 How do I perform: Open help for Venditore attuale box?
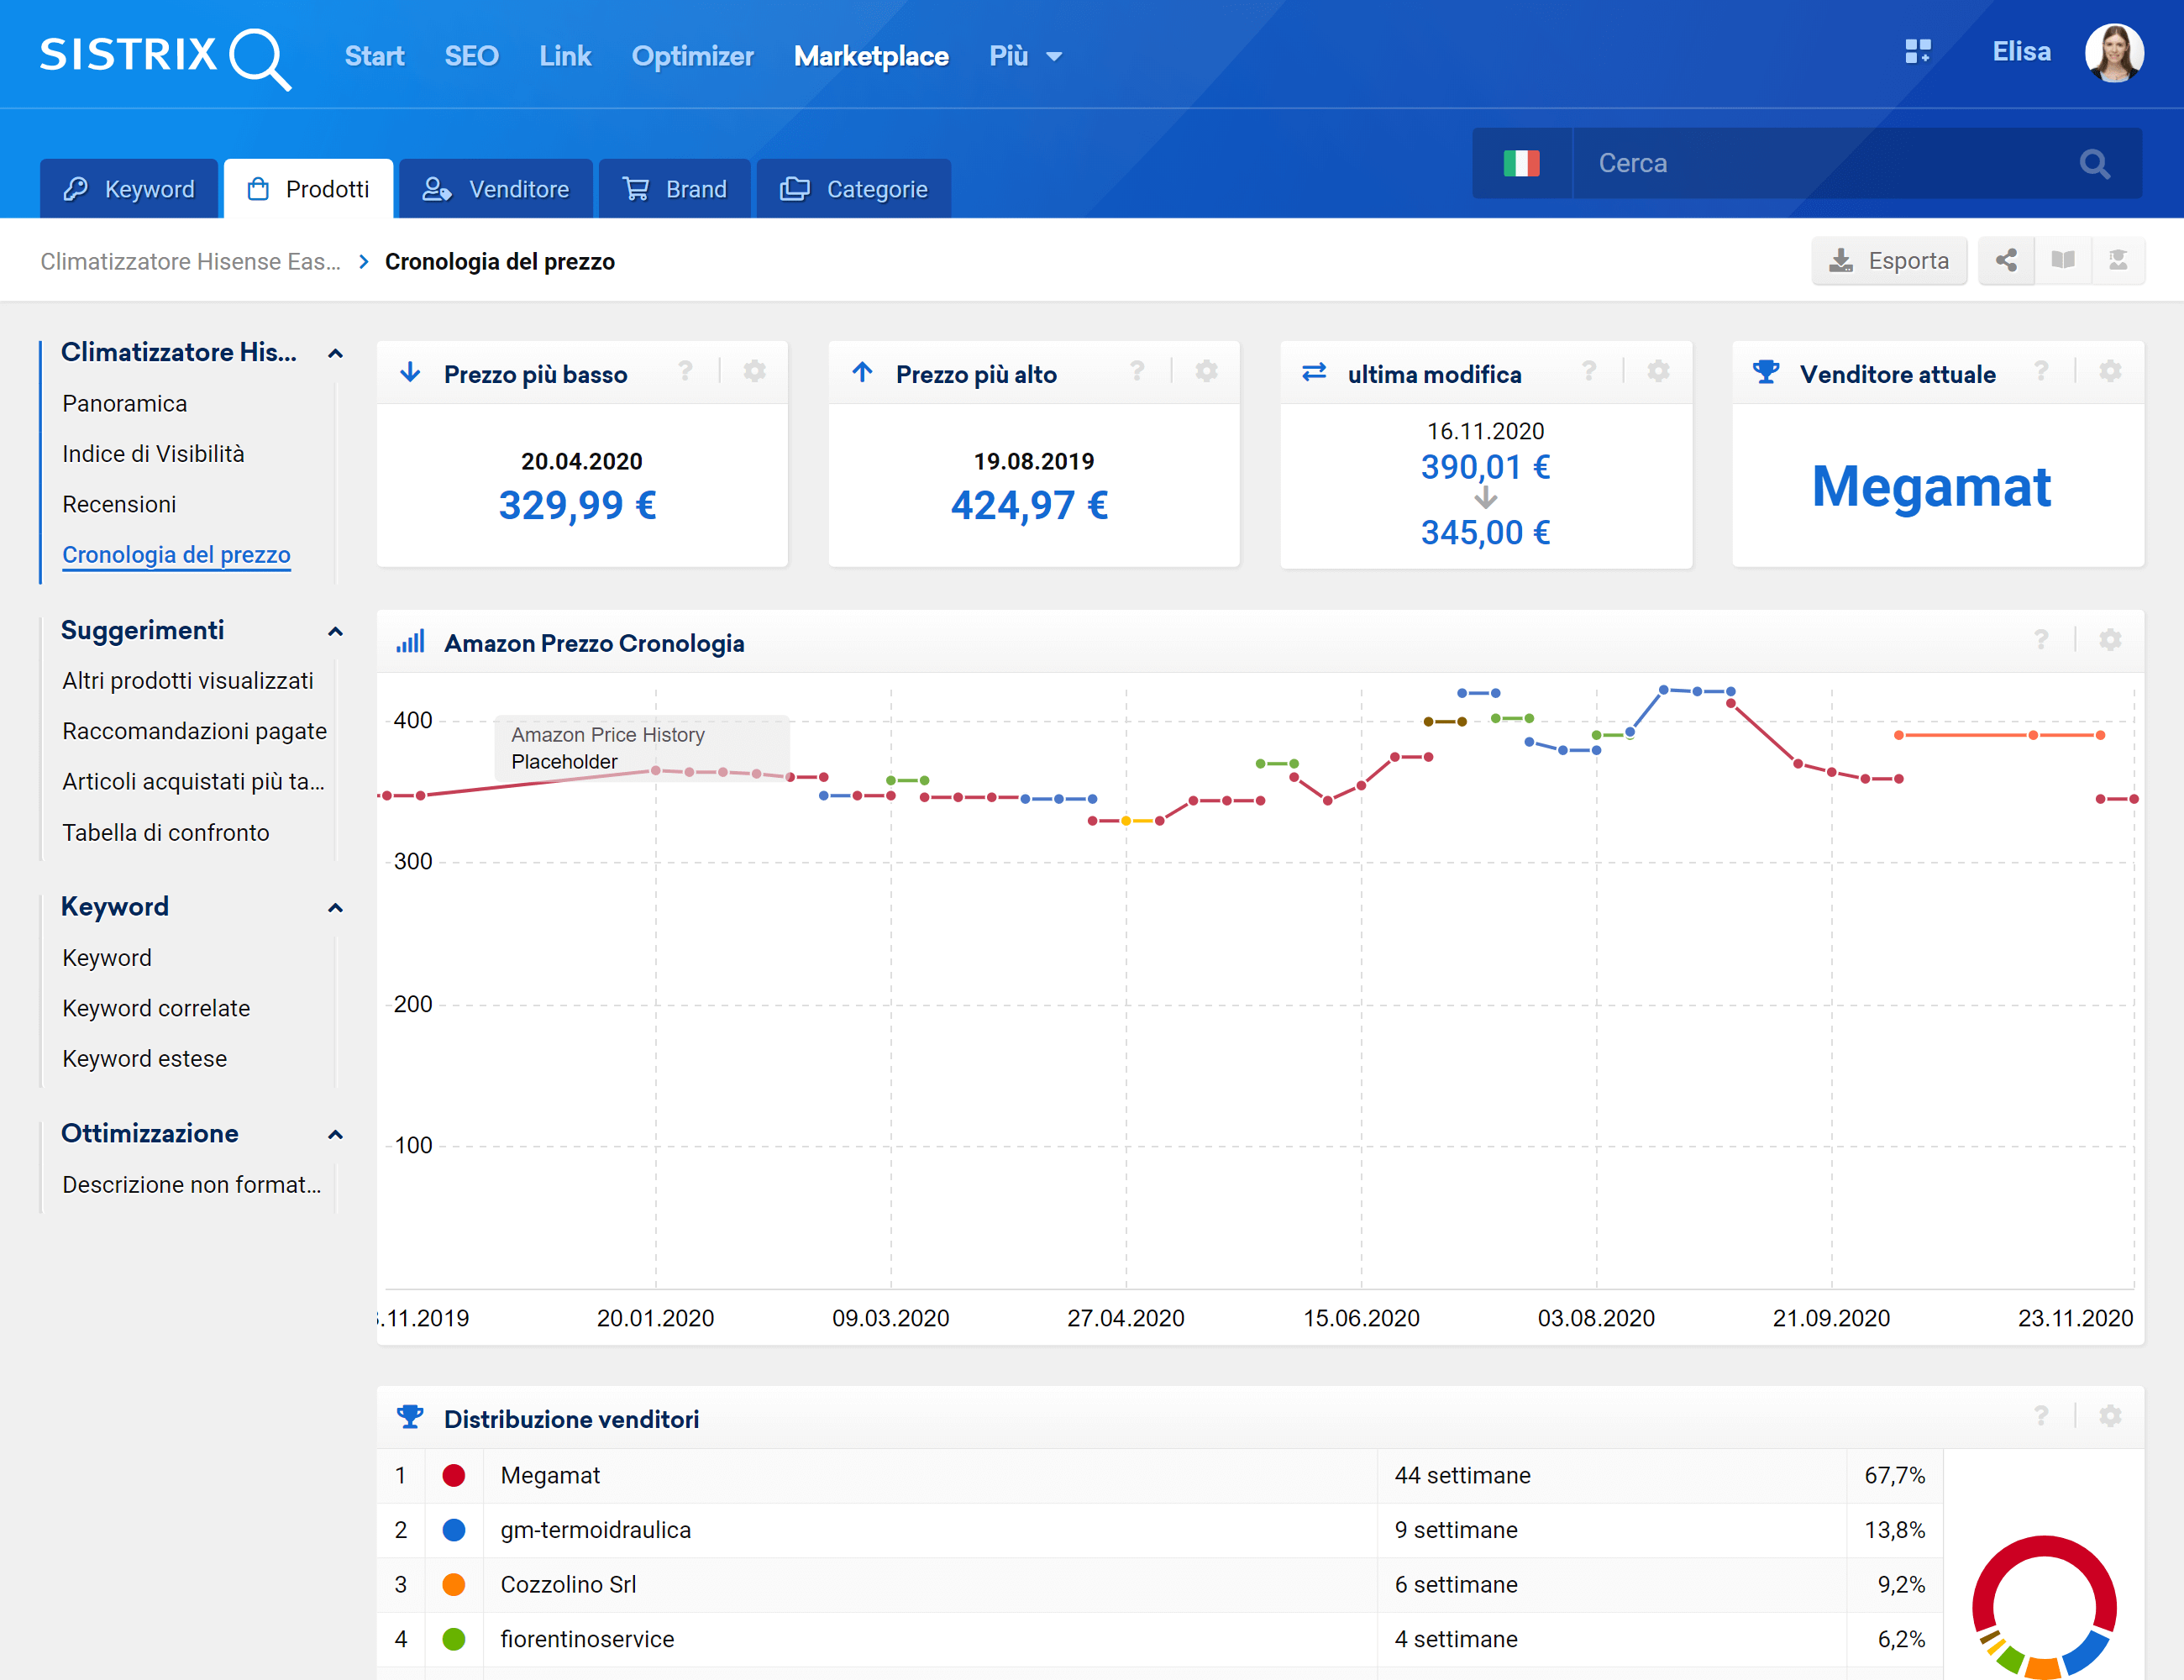tap(2041, 372)
